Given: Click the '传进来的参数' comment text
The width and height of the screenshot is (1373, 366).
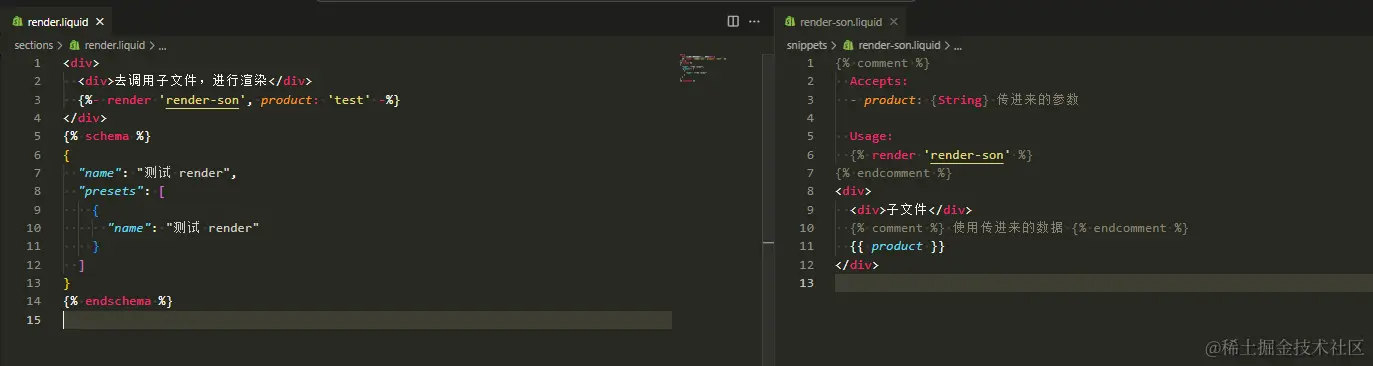Looking at the screenshot, I should 1038,100.
